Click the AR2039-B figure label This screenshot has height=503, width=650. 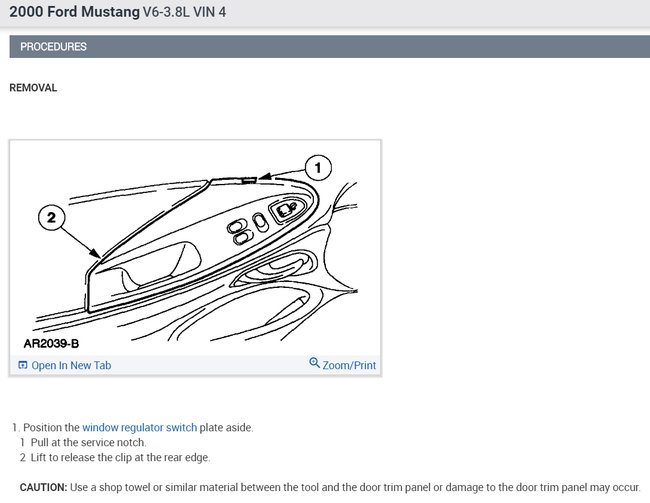[51, 343]
